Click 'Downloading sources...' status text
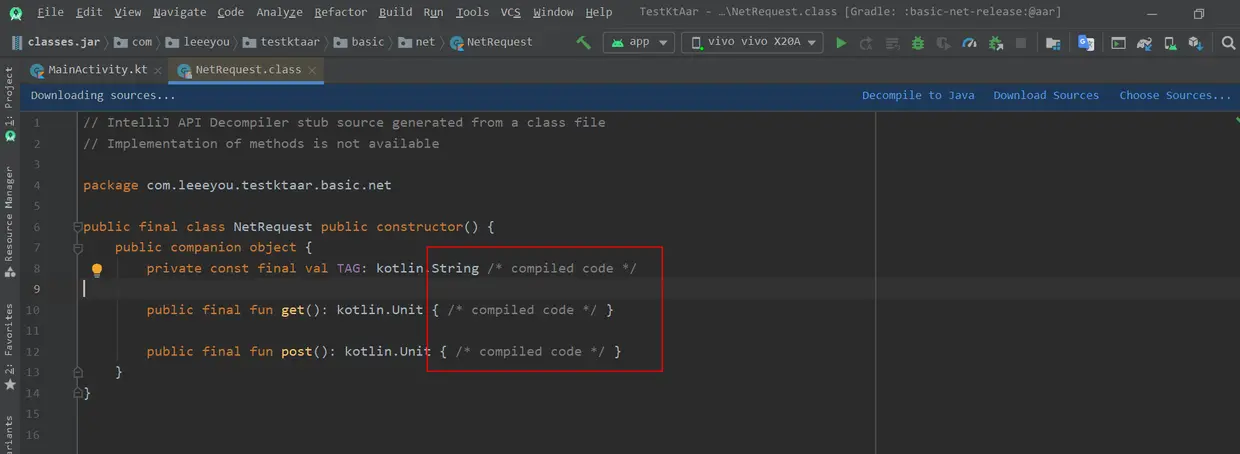Image resolution: width=1240 pixels, height=454 pixels. click(103, 95)
